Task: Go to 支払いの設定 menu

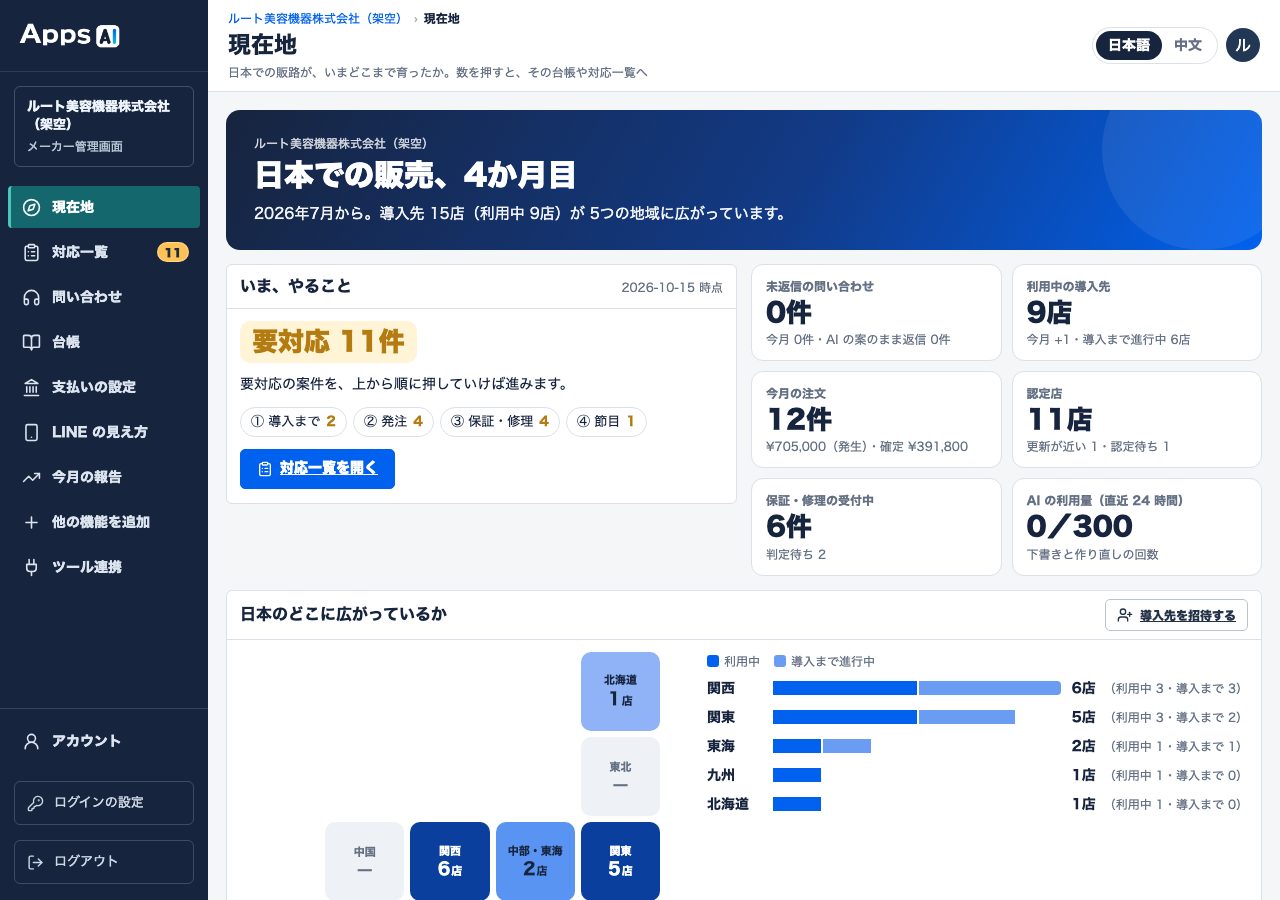Action: 104,387
